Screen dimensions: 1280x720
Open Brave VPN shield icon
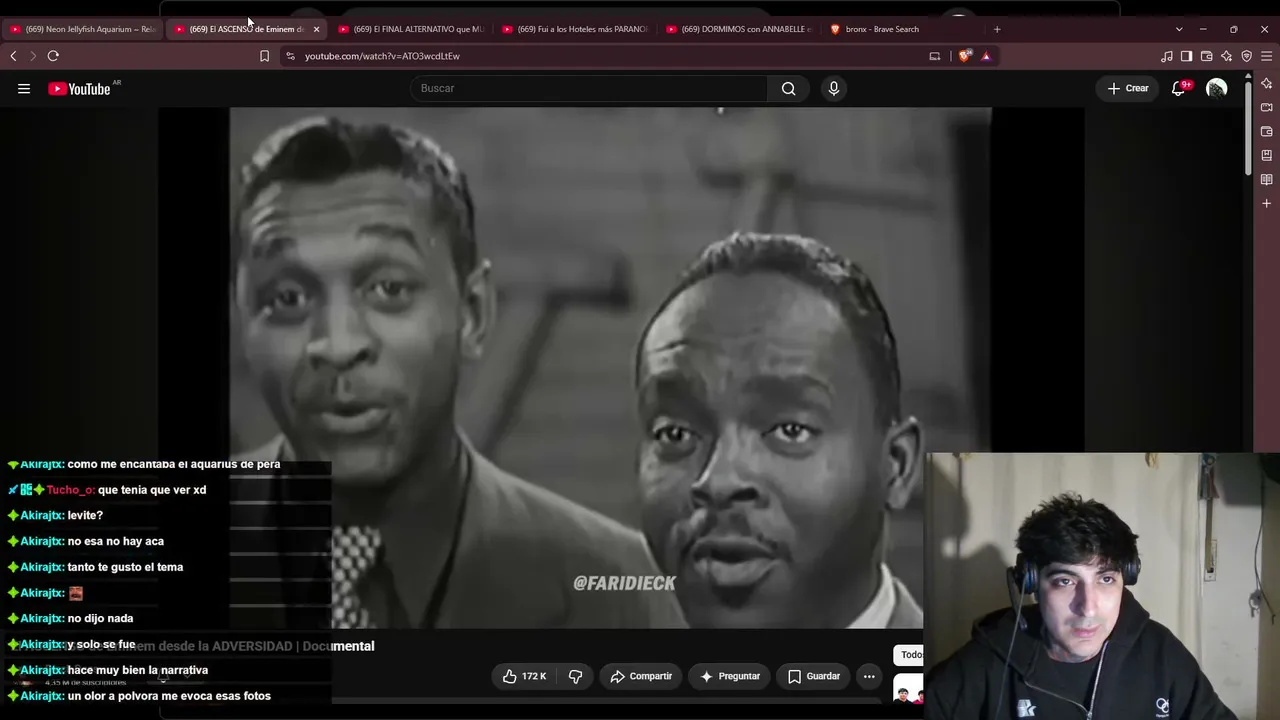[1246, 56]
